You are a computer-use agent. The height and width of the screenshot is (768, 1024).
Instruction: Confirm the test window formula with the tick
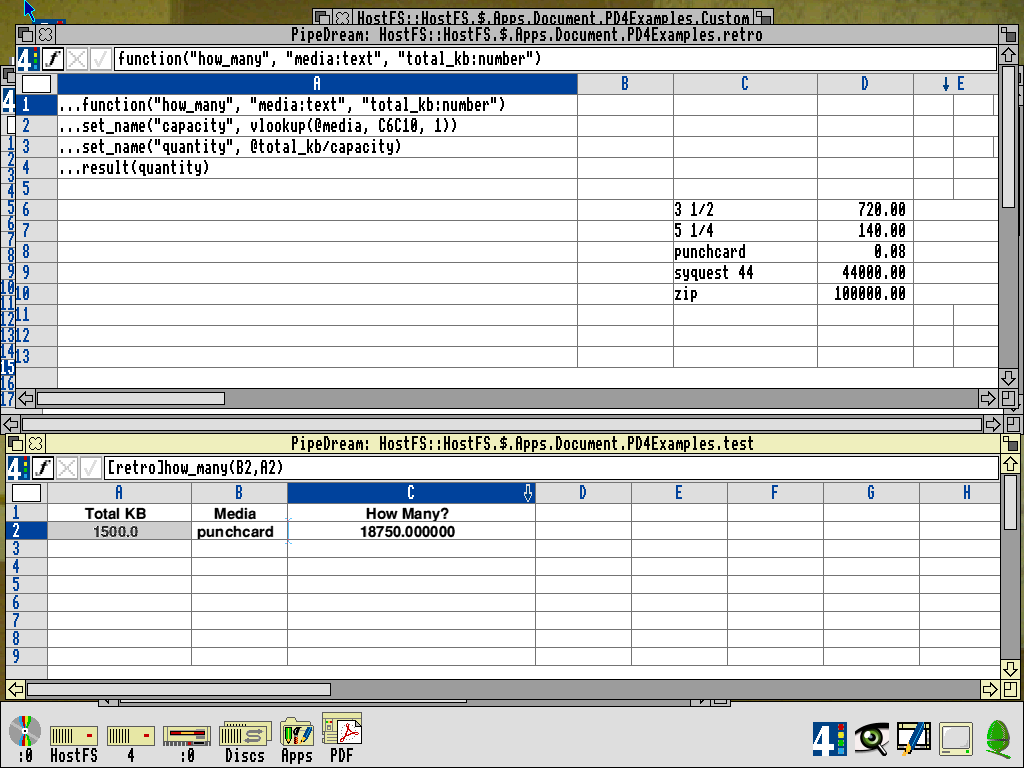coord(90,468)
